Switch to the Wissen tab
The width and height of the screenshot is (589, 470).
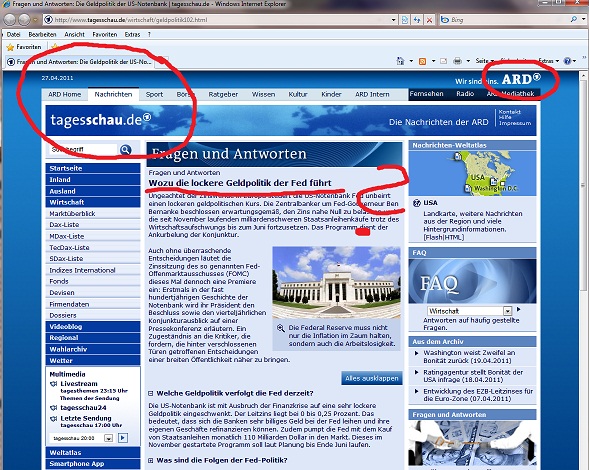coord(263,94)
